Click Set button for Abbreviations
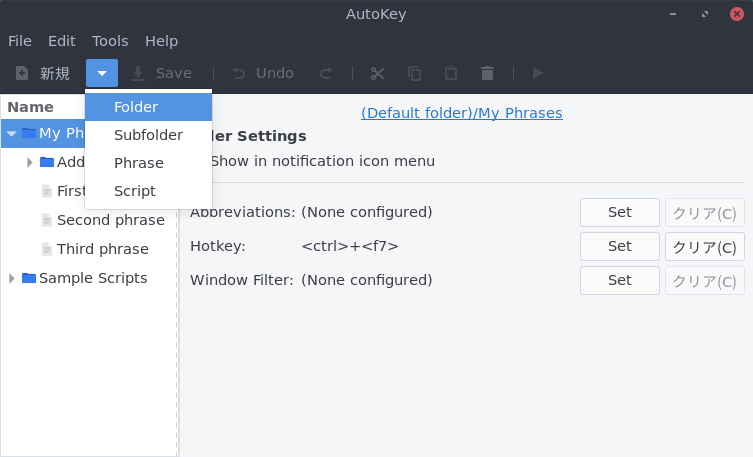Screen dimensions: 753x457 pyautogui.click(x=619, y=212)
